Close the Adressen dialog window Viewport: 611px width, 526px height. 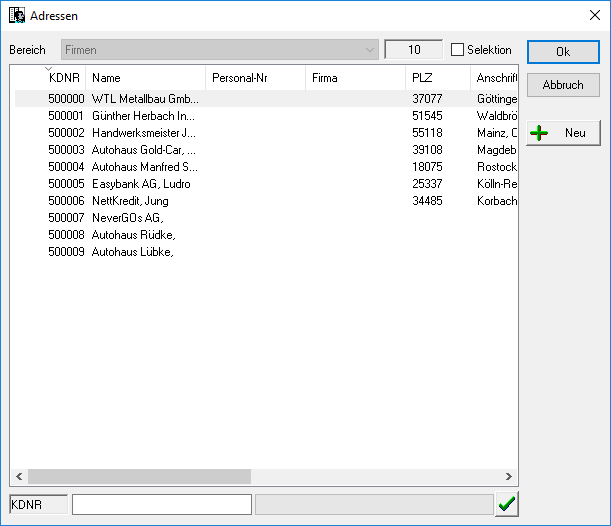tap(595, 16)
